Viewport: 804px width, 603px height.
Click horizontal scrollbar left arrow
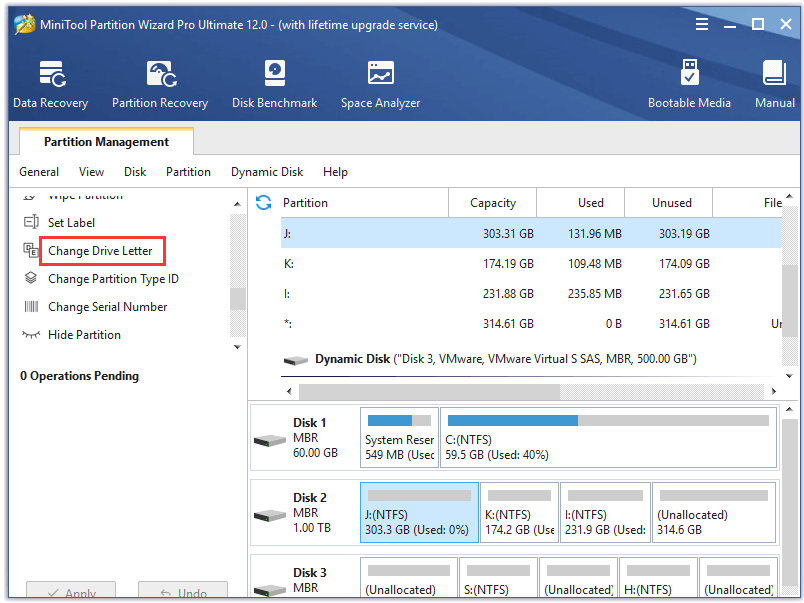coord(289,391)
